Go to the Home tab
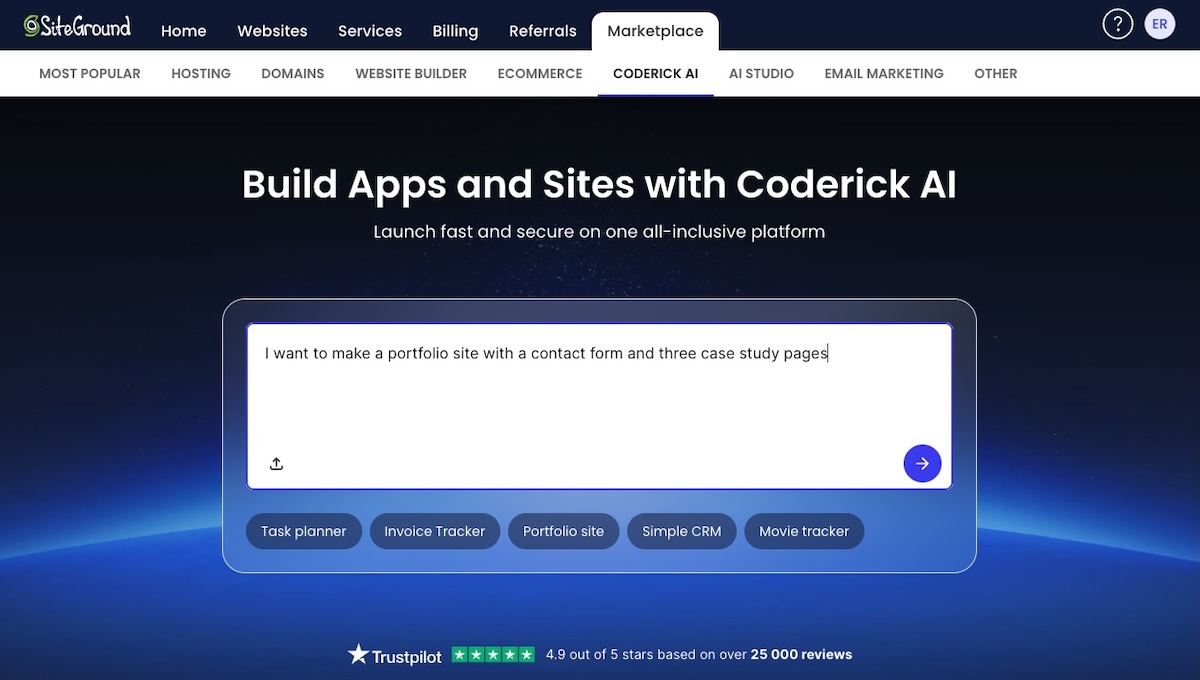This screenshot has height=680, width=1200. (184, 31)
